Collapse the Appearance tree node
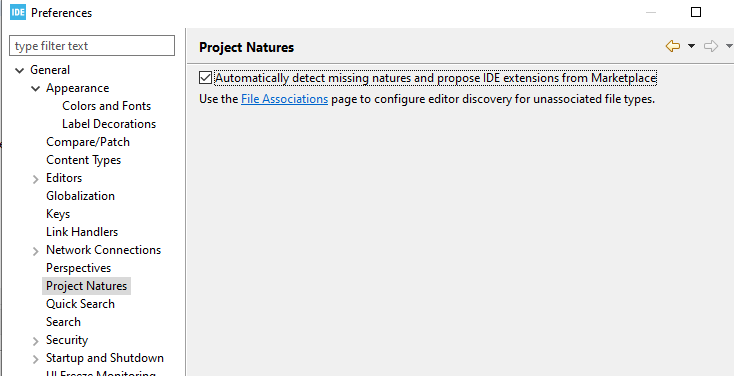The height and width of the screenshot is (376, 734). click(35, 88)
